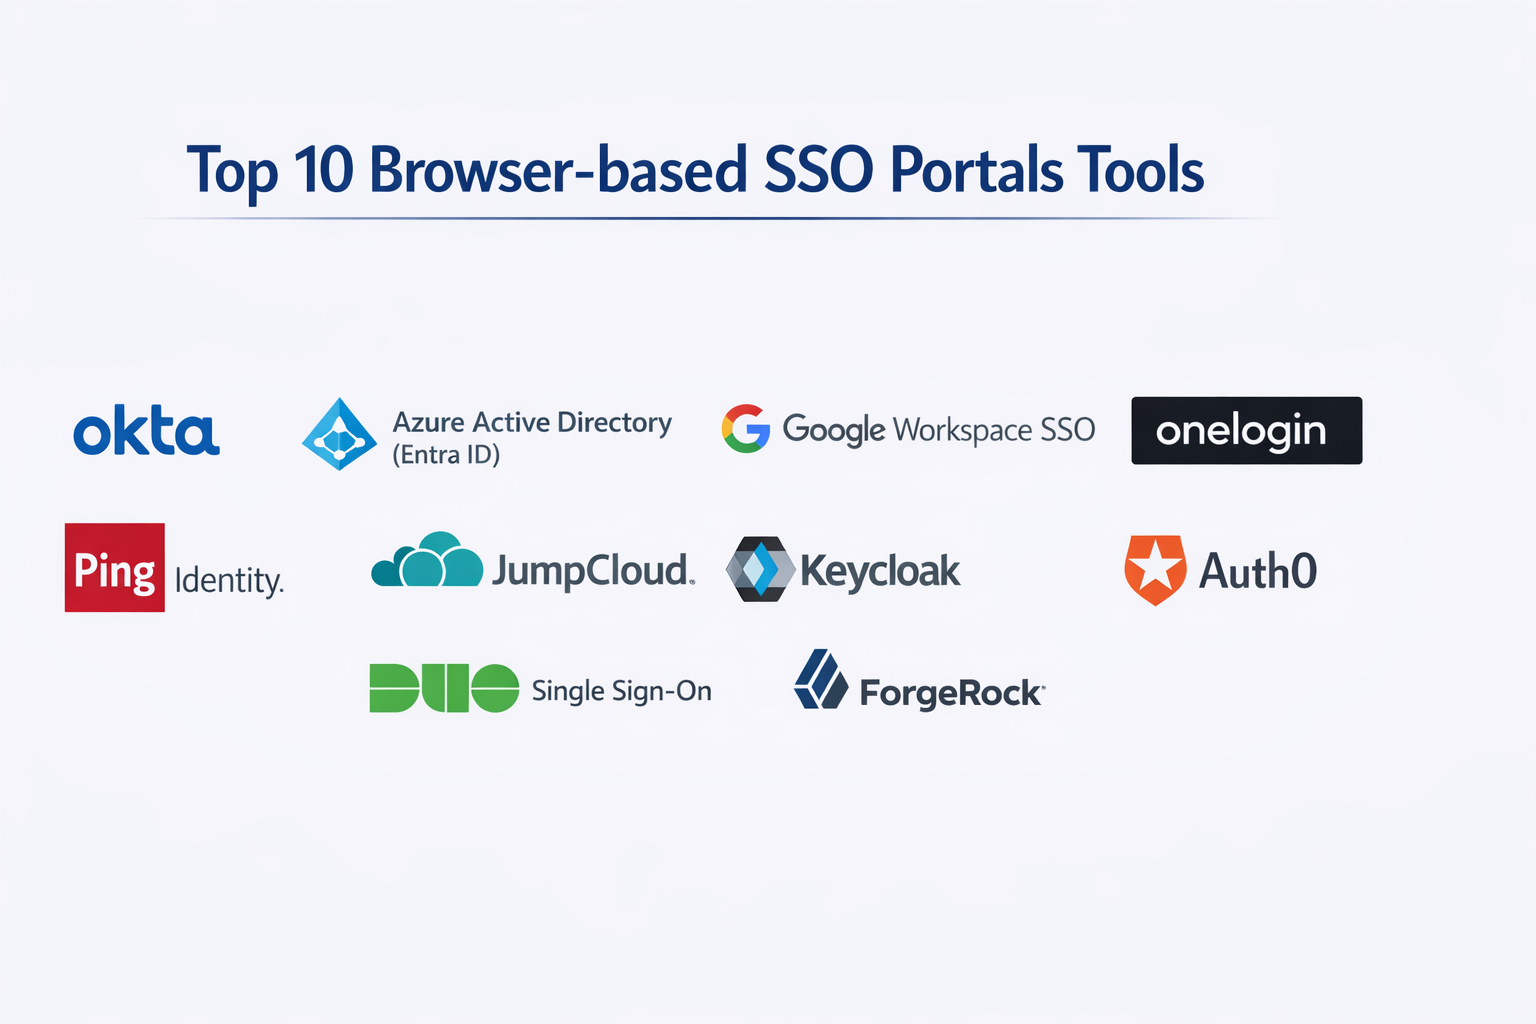The image size is (1536, 1024).
Task: Click the blue okta wordmark logo
Action: pyautogui.click(x=146, y=432)
